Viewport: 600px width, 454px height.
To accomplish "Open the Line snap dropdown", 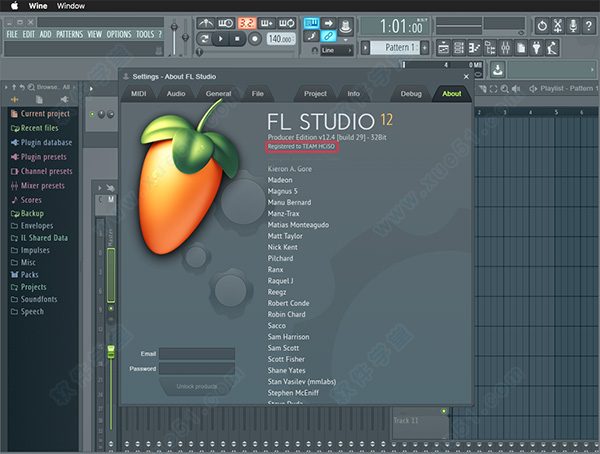I will [337, 51].
